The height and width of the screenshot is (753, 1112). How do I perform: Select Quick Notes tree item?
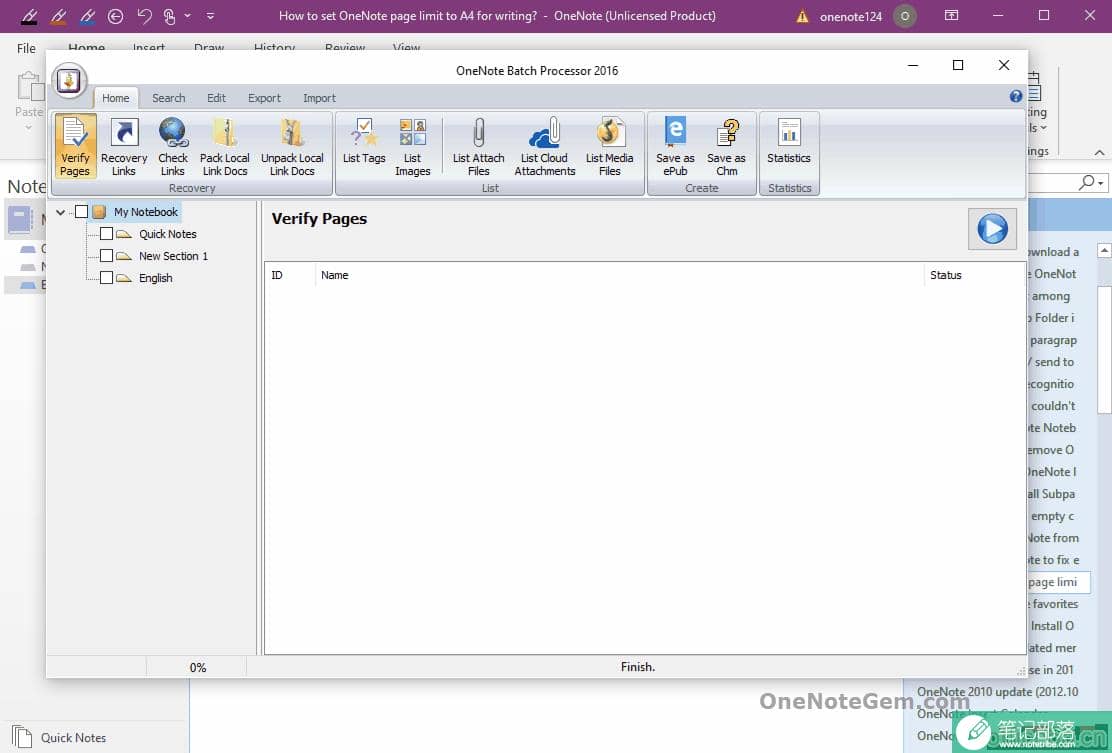click(x=167, y=234)
